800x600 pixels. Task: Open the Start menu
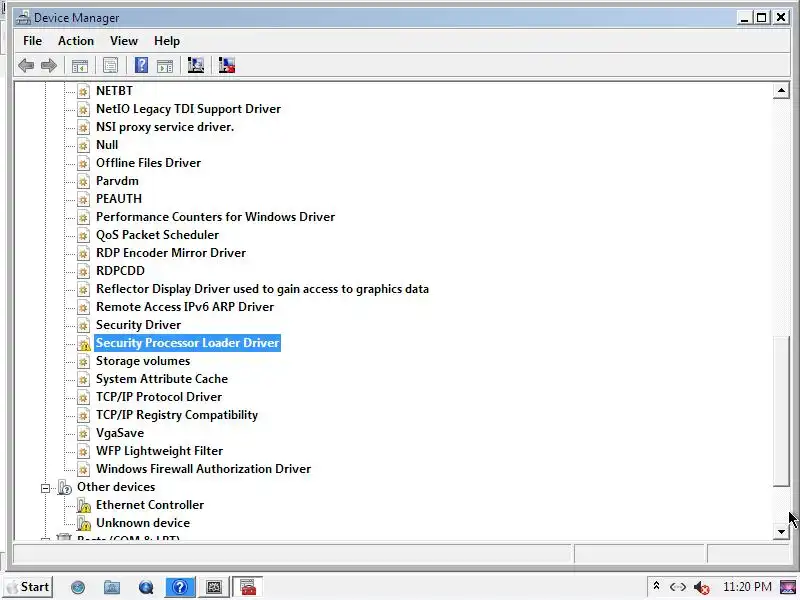click(x=29, y=587)
